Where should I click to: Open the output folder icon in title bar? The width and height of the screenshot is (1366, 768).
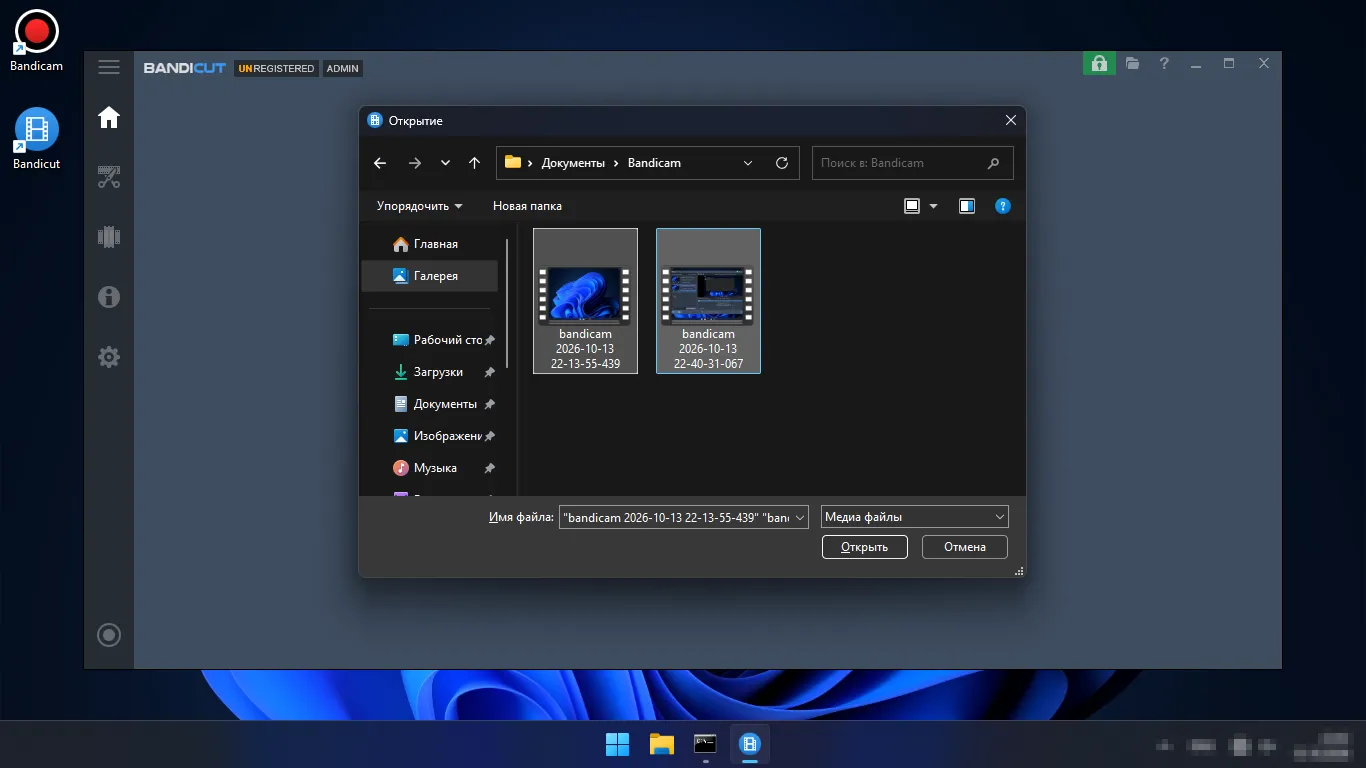pos(1132,64)
